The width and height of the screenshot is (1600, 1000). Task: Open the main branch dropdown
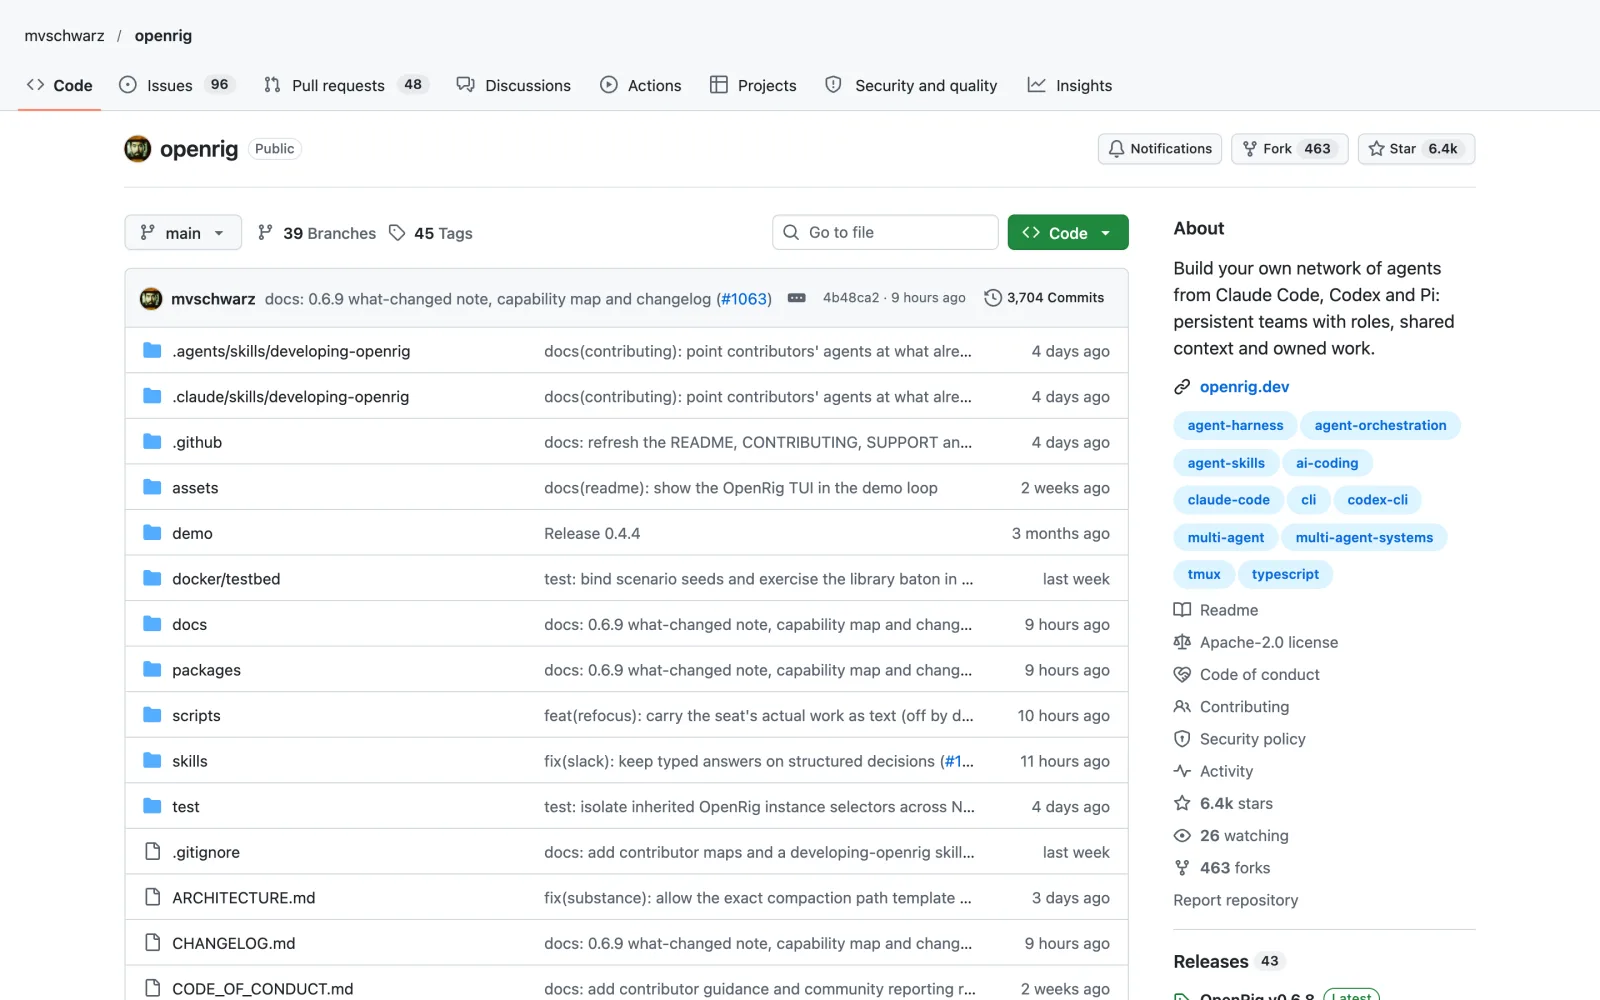pos(183,233)
